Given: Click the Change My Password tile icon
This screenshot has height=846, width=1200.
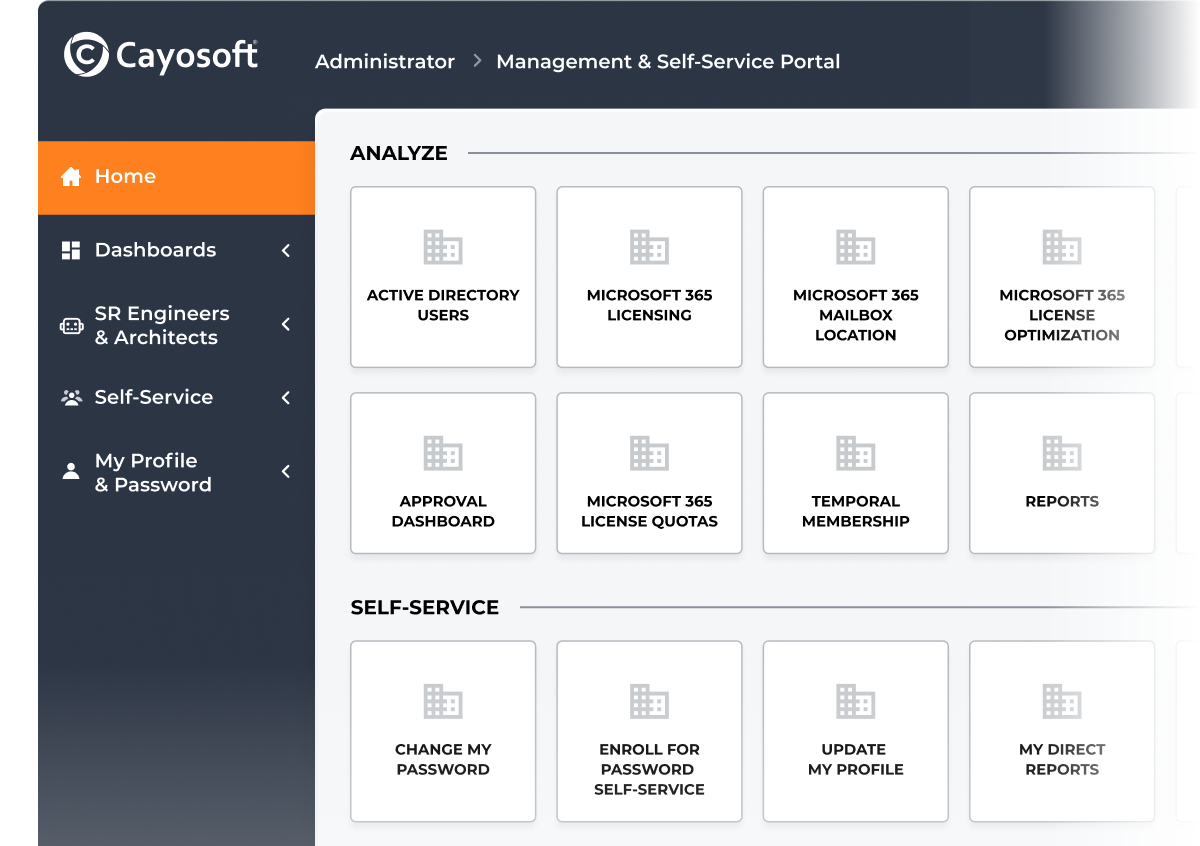Looking at the screenshot, I should pyautogui.click(x=443, y=701).
